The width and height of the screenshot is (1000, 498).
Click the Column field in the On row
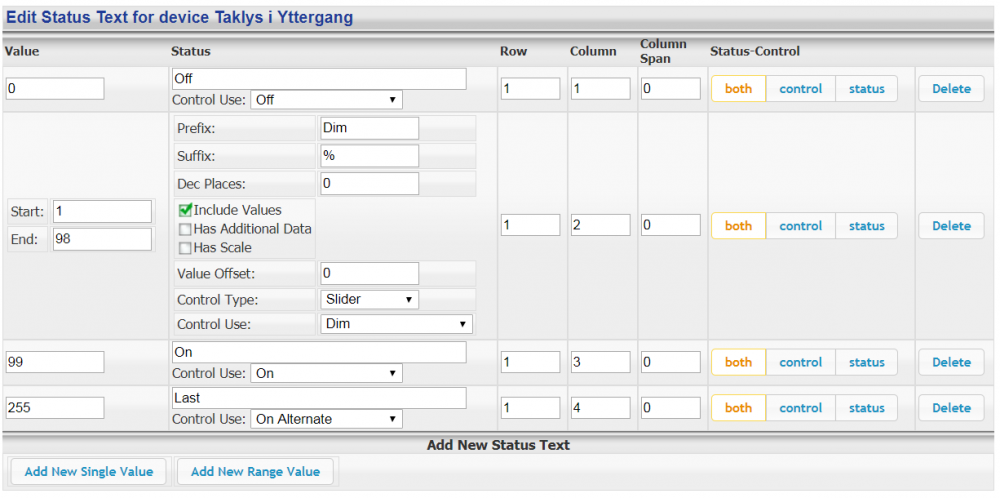[600, 363]
